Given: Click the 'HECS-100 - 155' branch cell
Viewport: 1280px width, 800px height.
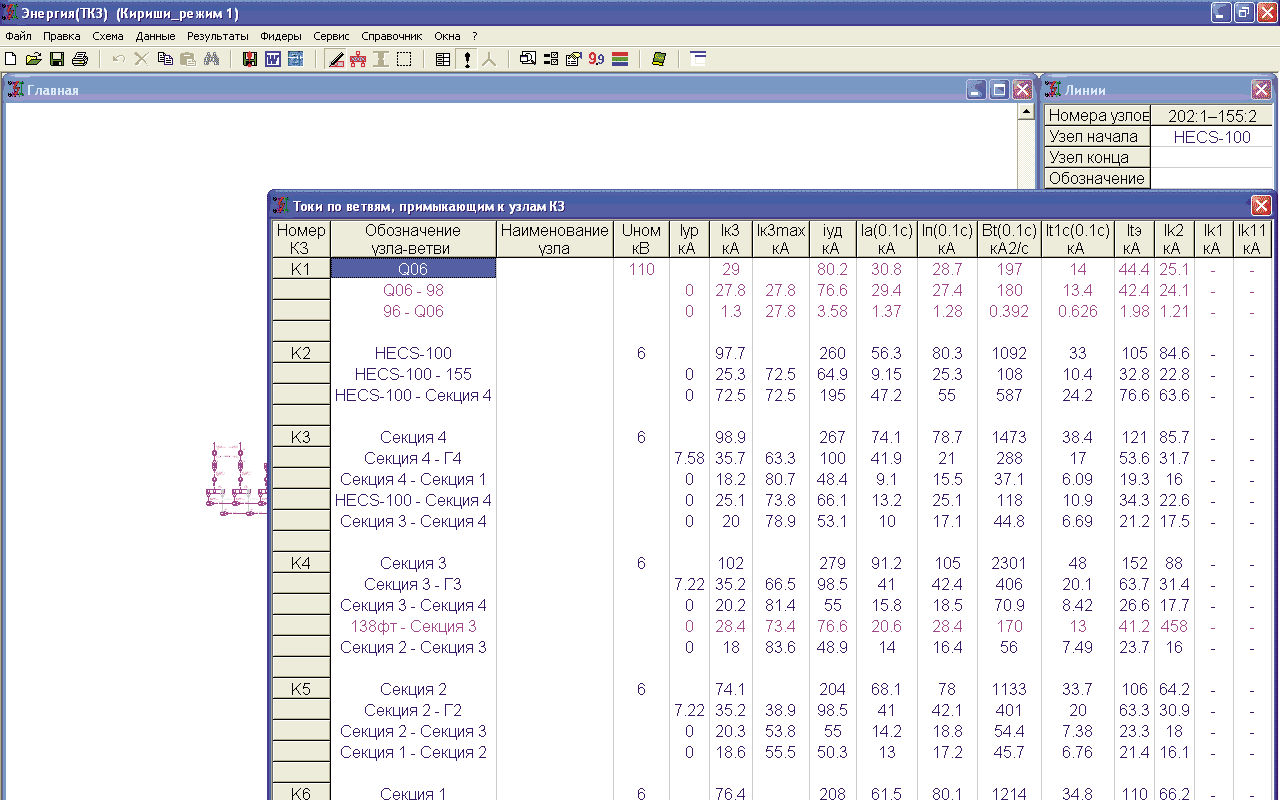Looking at the screenshot, I should click(x=413, y=374).
